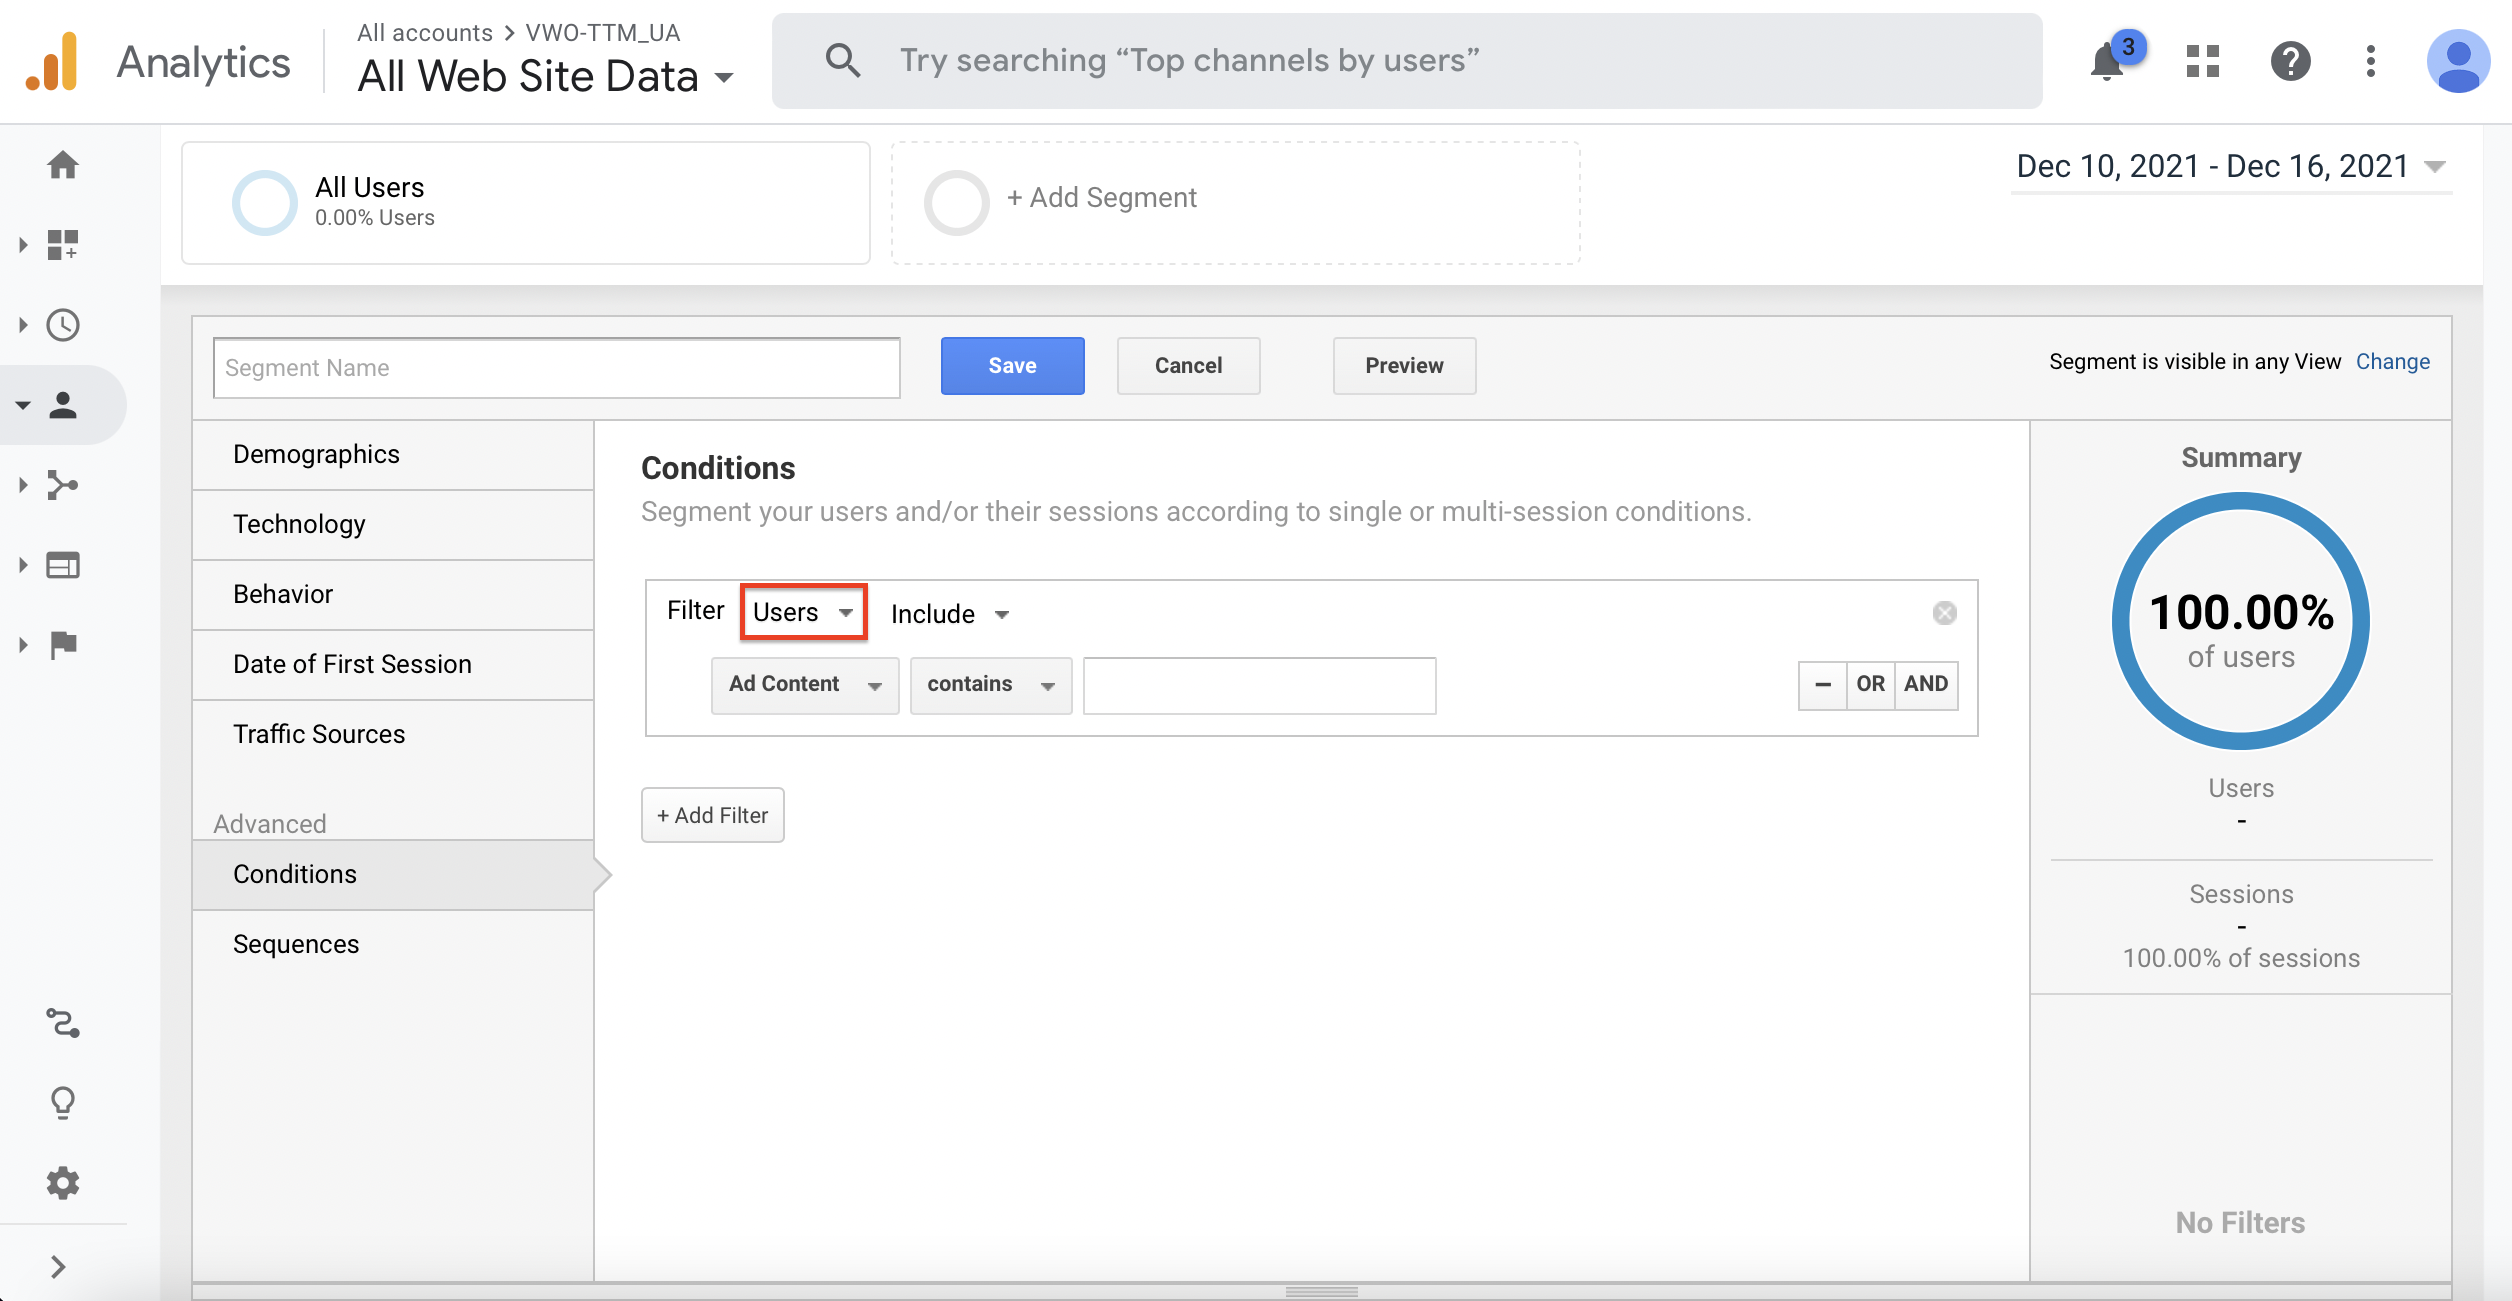Select the Conditions menu item
This screenshot has height=1301, width=2512.
[295, 873]
